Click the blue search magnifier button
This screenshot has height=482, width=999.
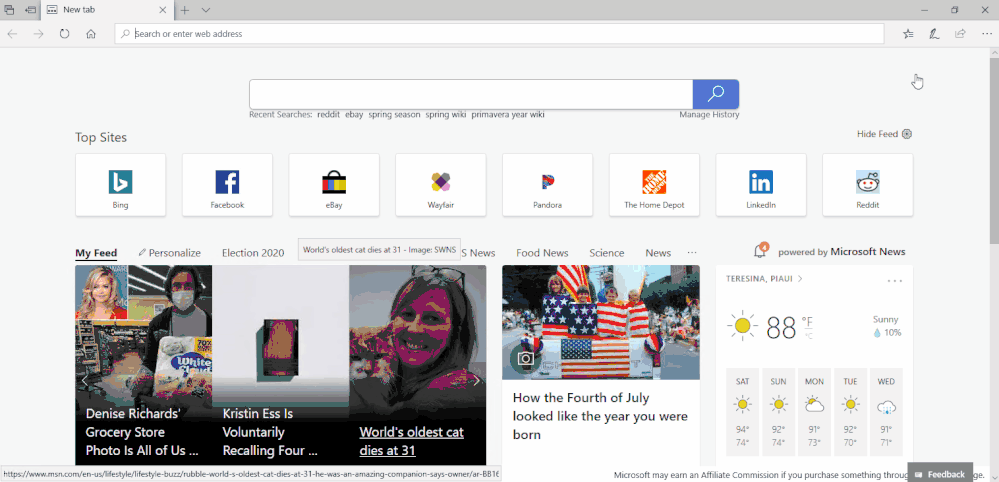click(x=715, y=94)
